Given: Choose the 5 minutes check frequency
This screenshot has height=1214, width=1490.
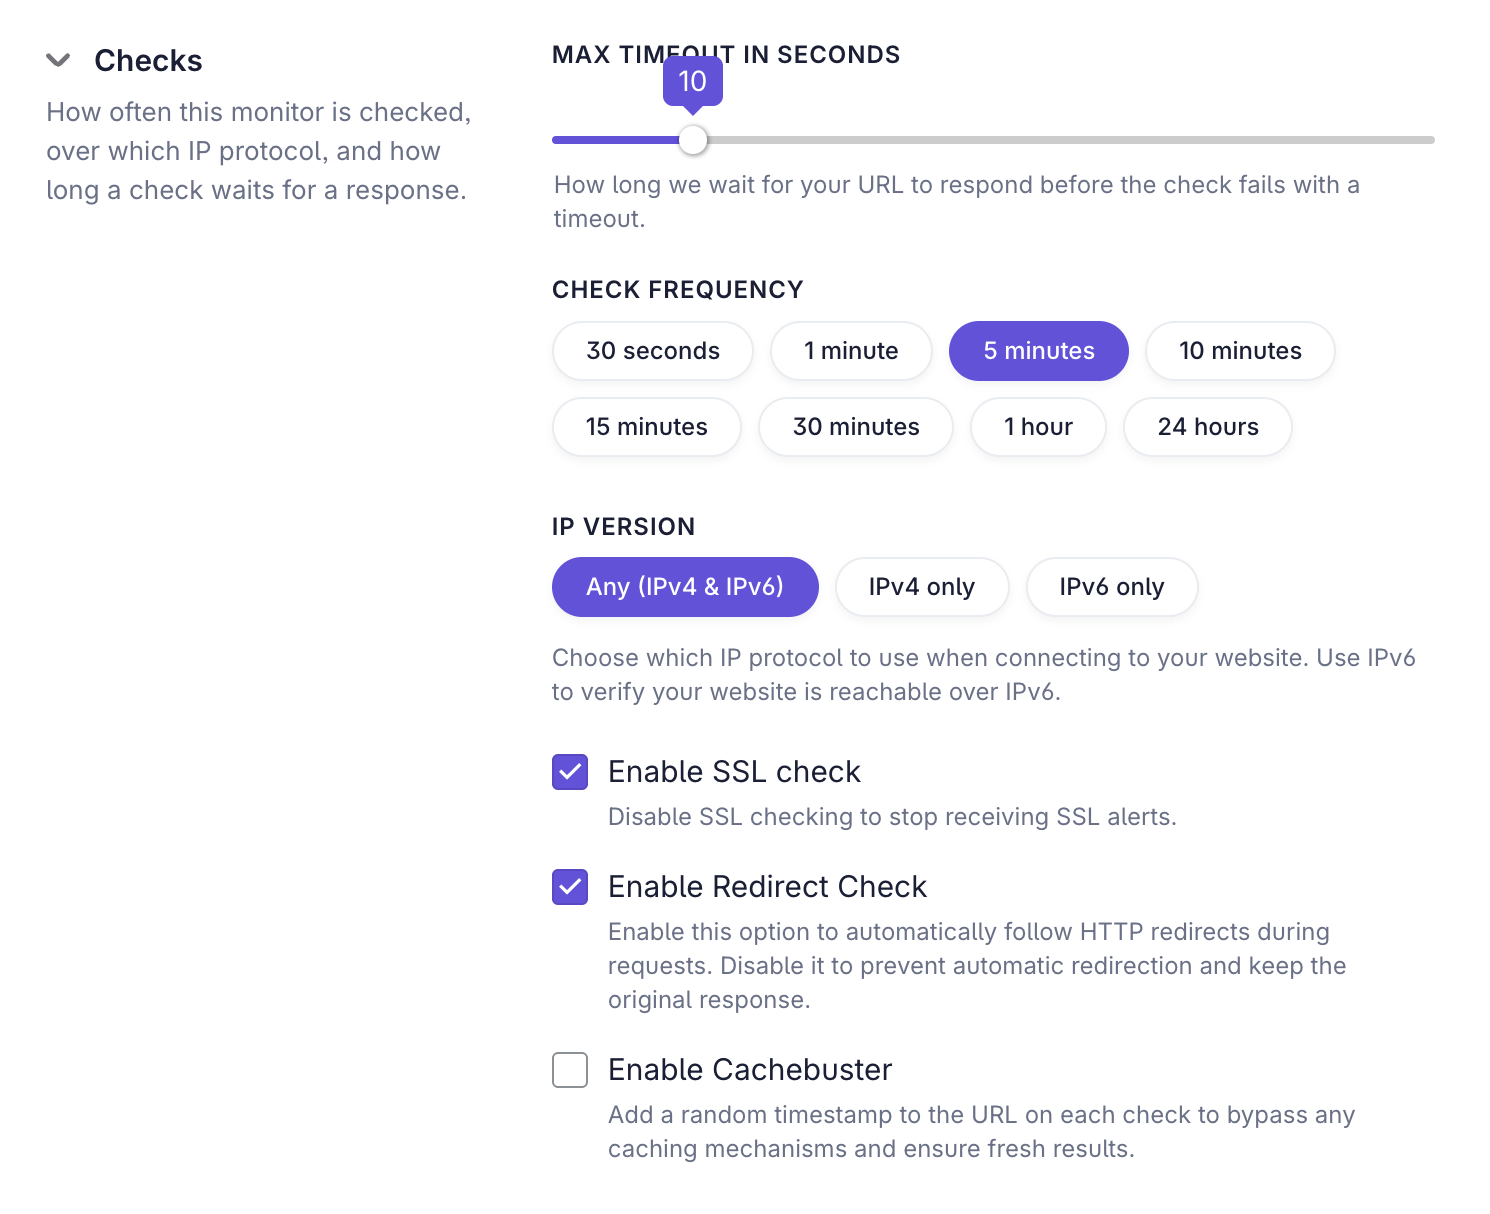Looking at the screenshot, I should point(1039,351).
